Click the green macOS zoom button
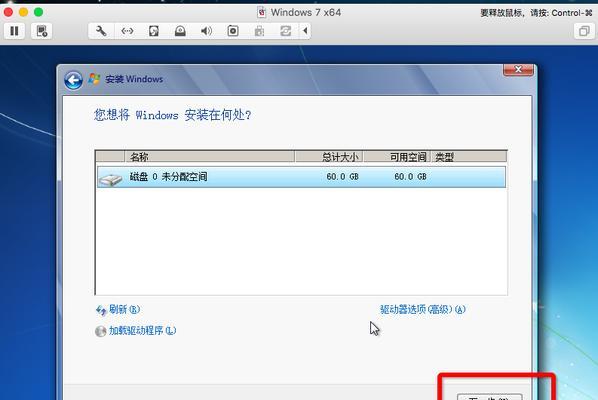This screenshot has height=400, width=598. click(x=39, y=12)
